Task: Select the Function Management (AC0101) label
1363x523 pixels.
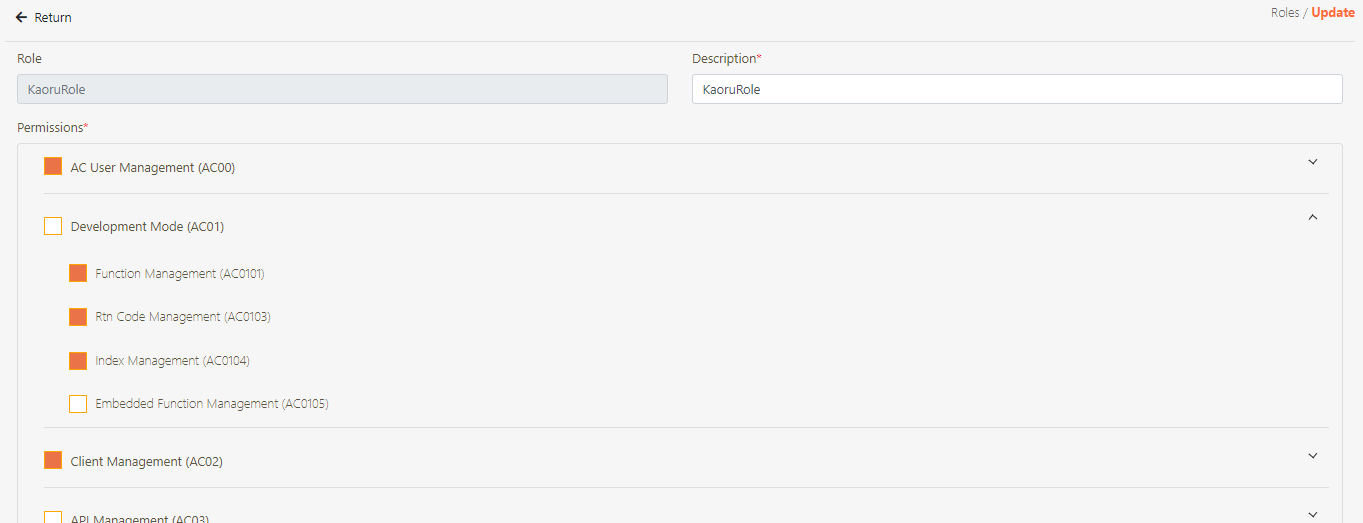Action: [x=180, y=273]
